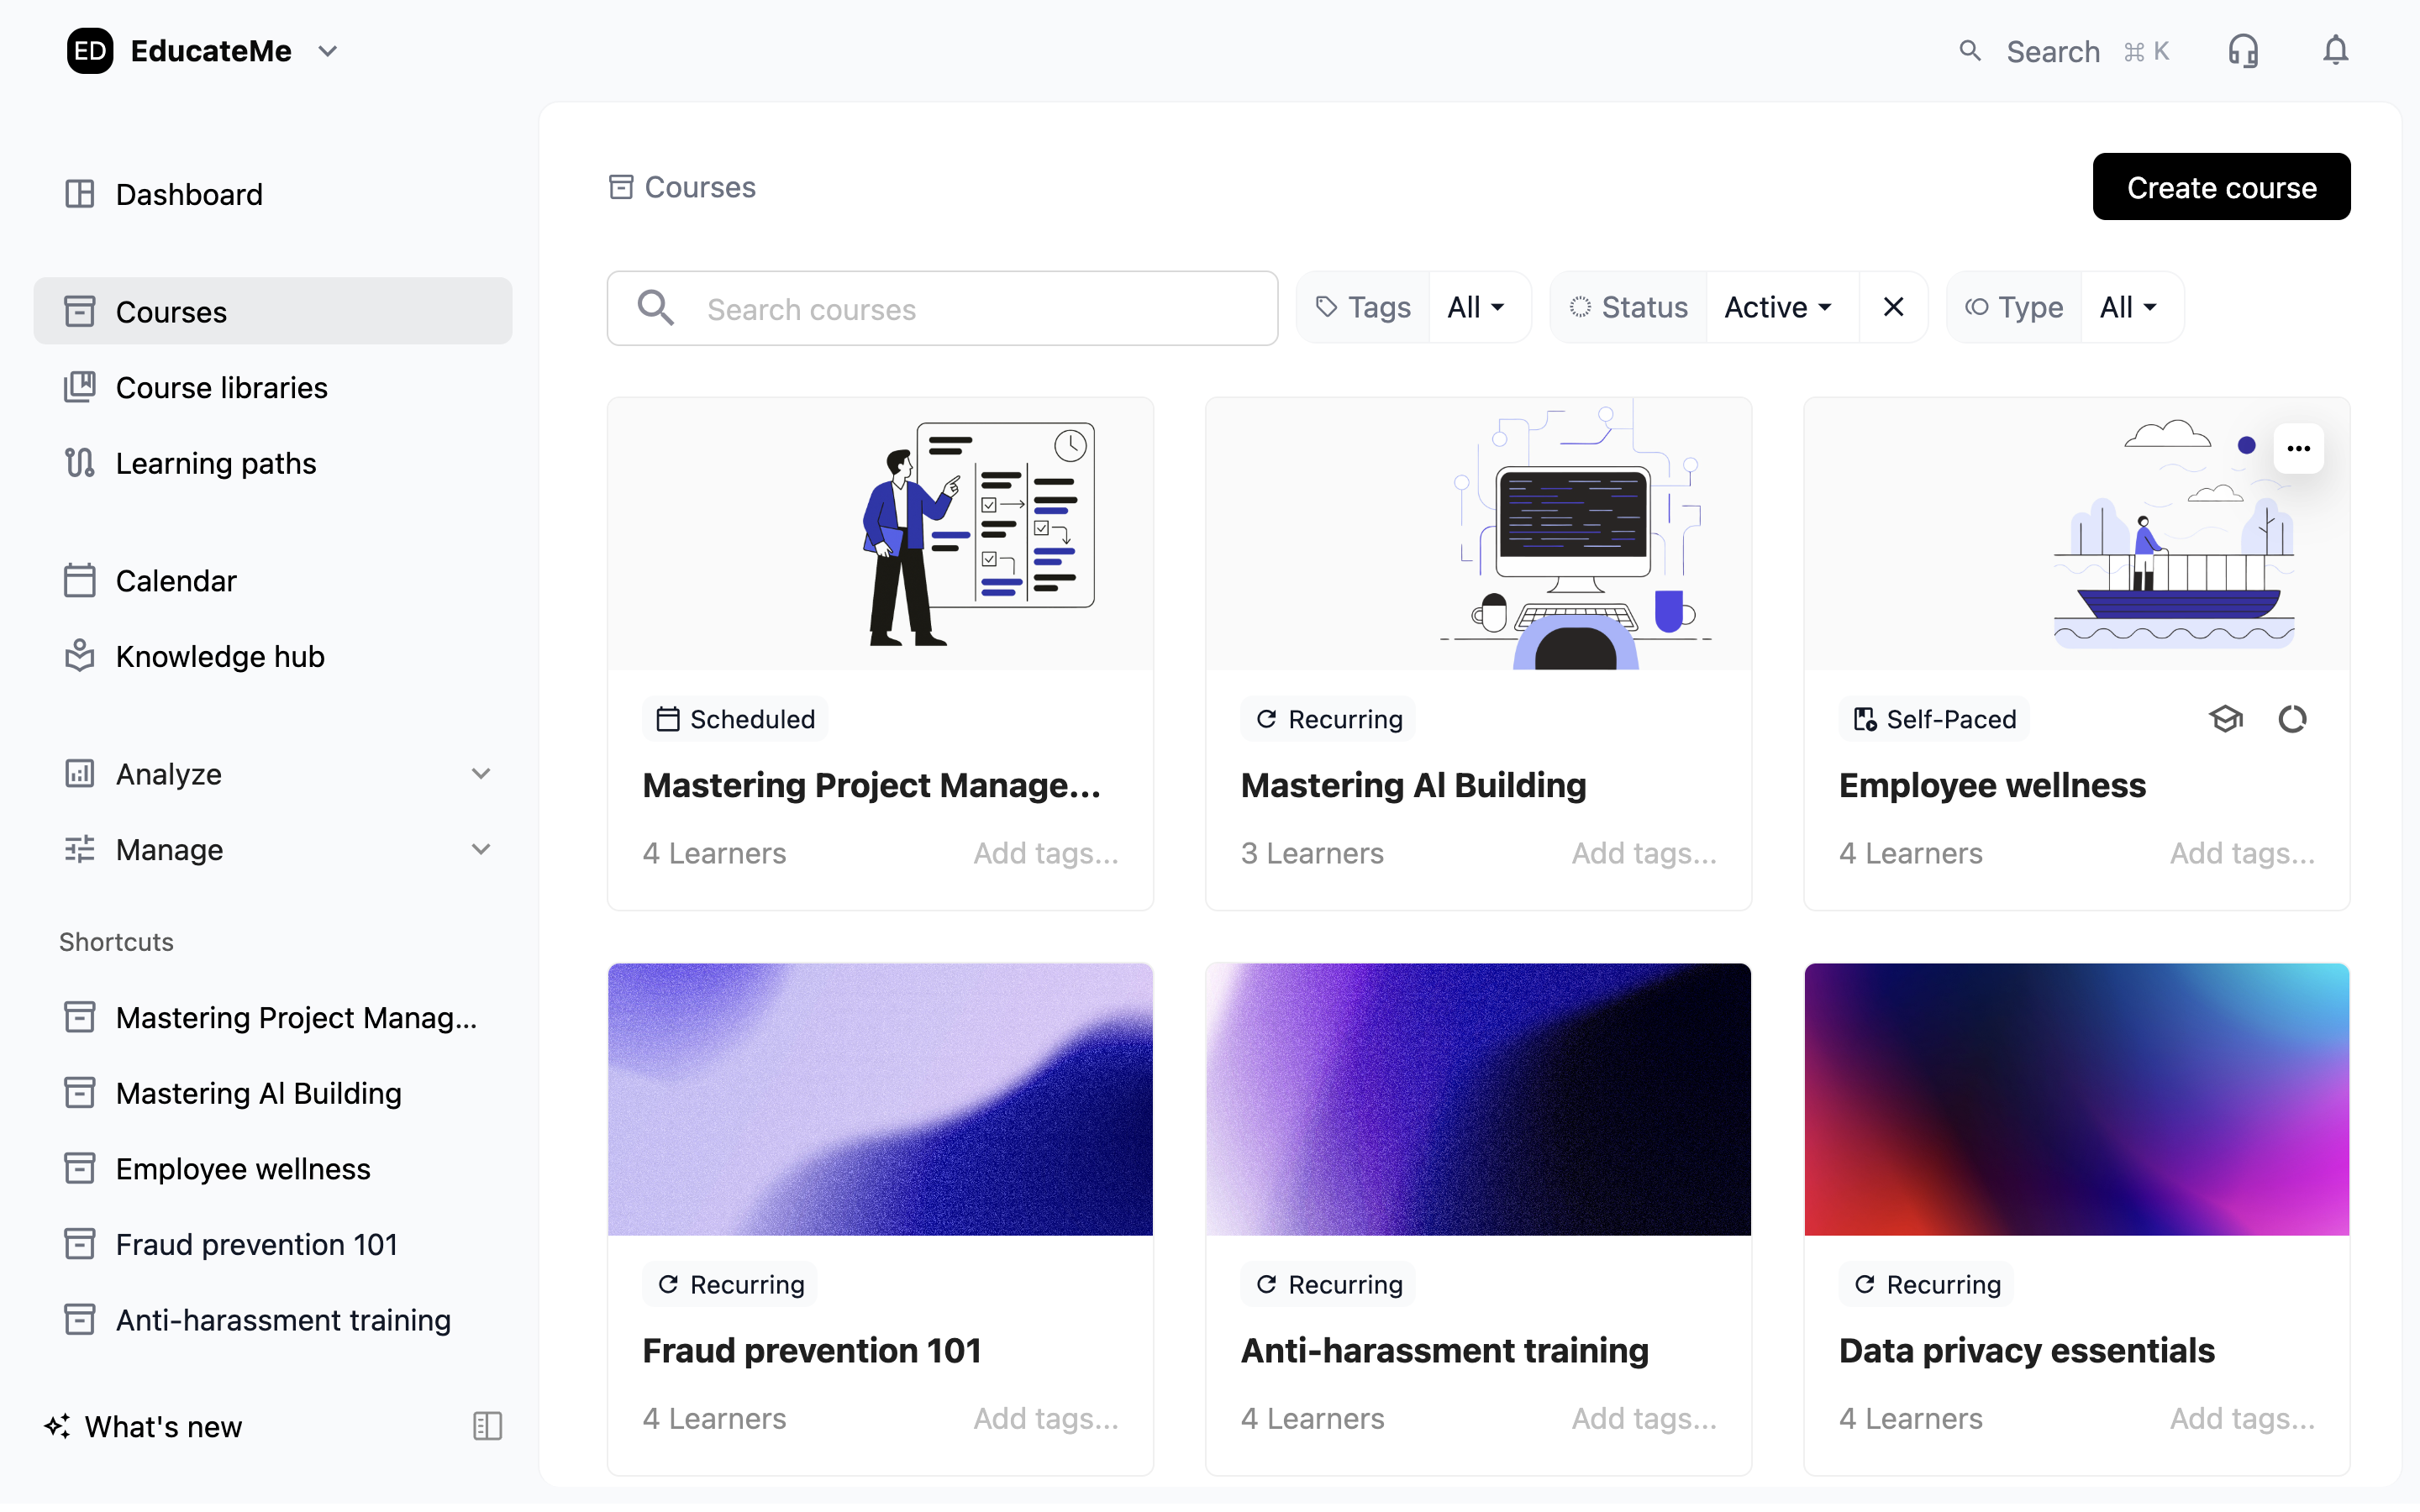This screenshot has height=1512, width=2420.
Task: Collapse the sidebar panel toggle
Action: [x=487, y=1426]
